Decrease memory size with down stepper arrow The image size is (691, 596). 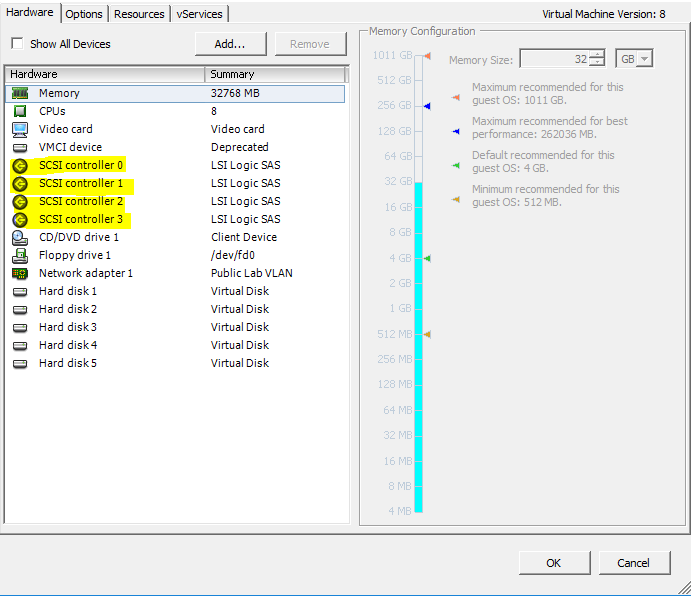click(597, 62)
